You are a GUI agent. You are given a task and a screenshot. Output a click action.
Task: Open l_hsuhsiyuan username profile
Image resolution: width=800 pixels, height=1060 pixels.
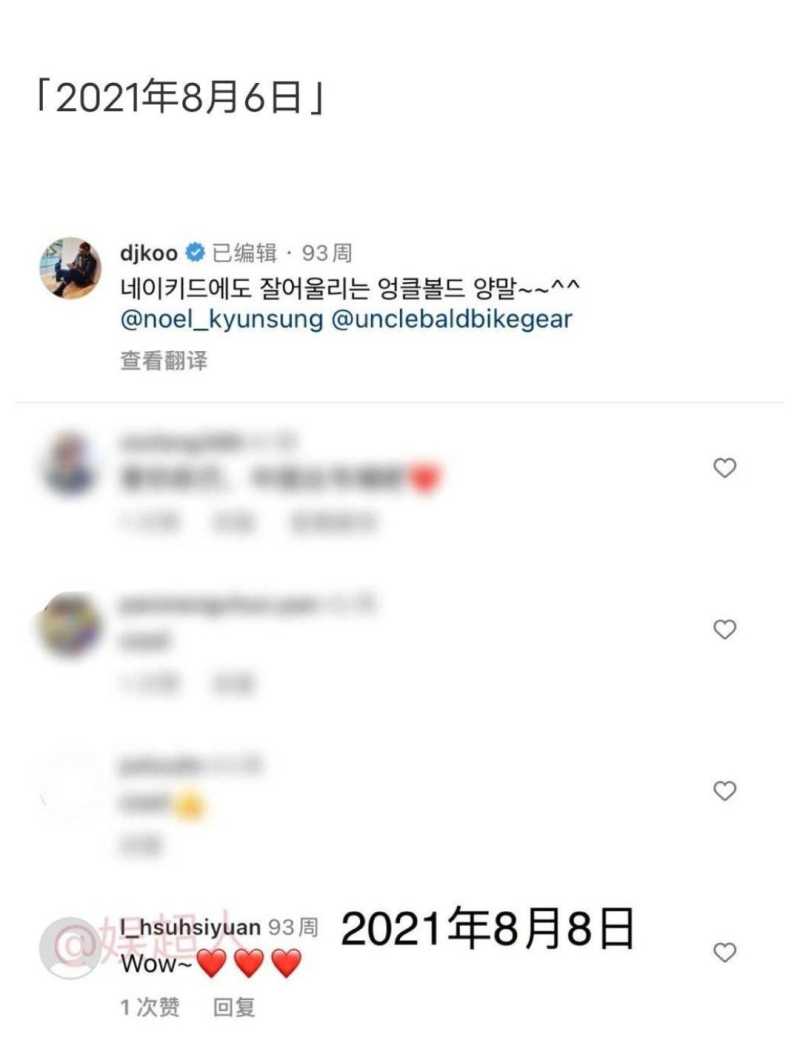191,927
